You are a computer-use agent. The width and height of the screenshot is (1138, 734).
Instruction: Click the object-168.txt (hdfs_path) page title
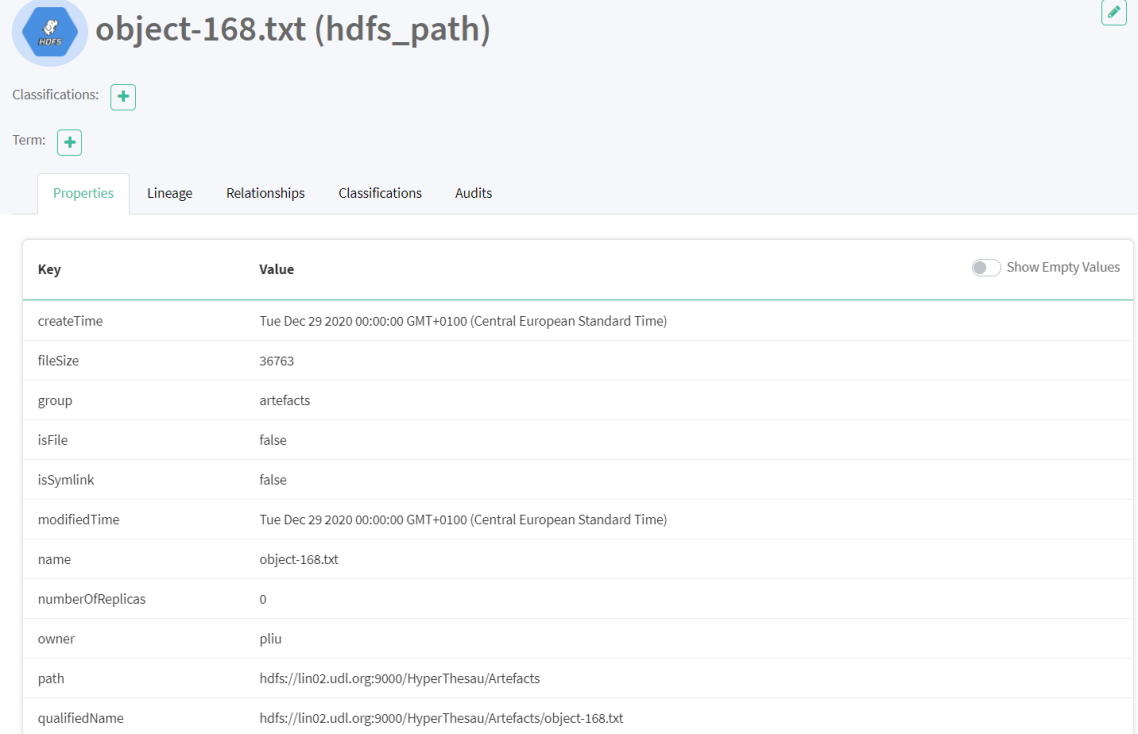pyautogui.click(x=292, y=30)
